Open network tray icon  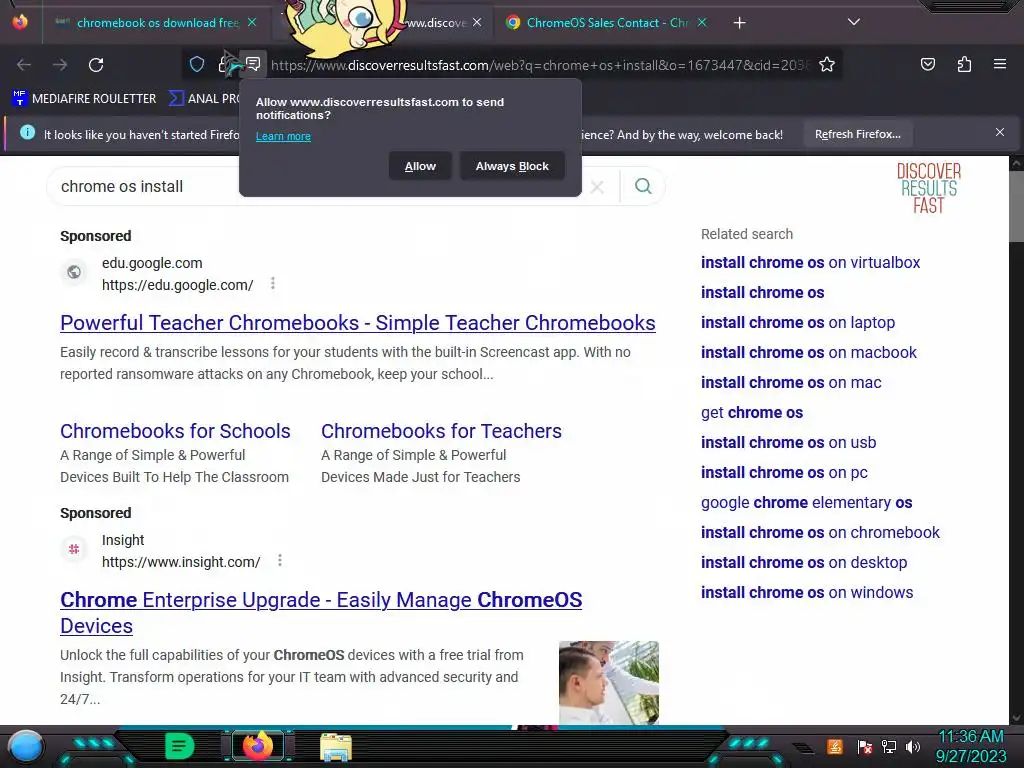point(888,746)
